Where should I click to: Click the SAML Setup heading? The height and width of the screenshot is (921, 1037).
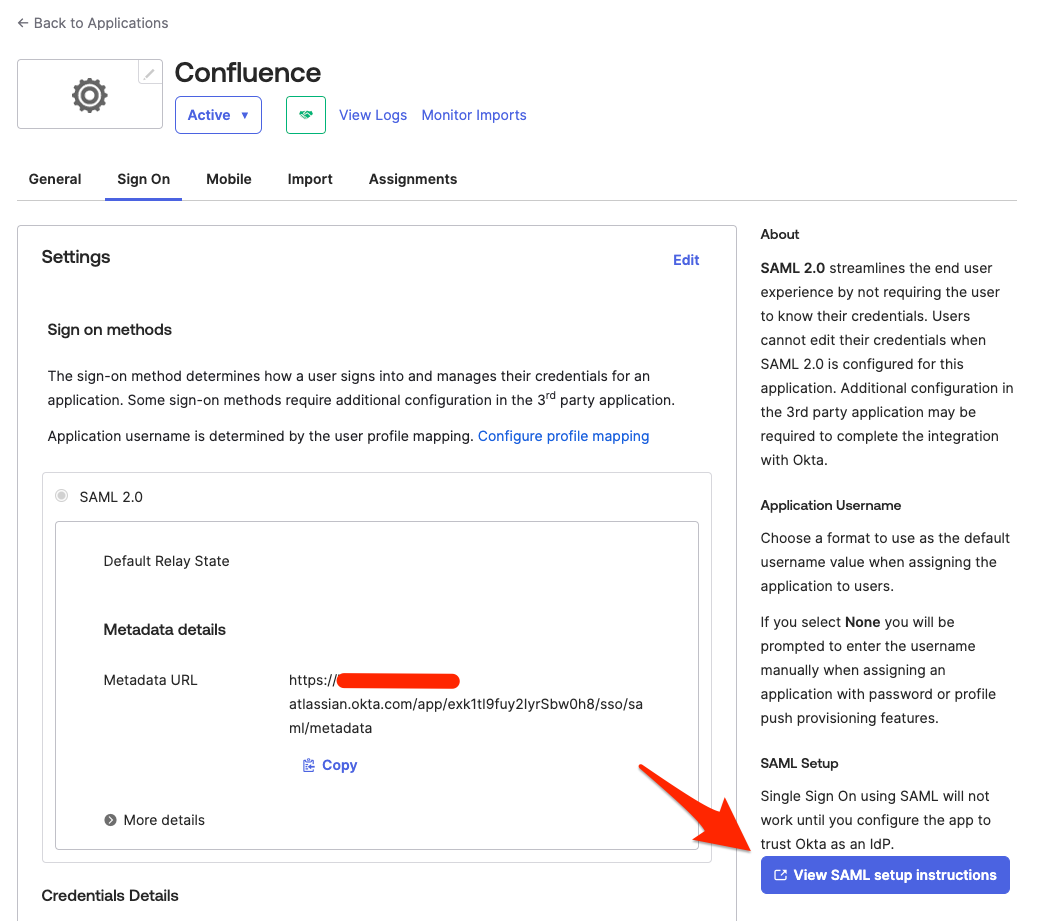799,763
